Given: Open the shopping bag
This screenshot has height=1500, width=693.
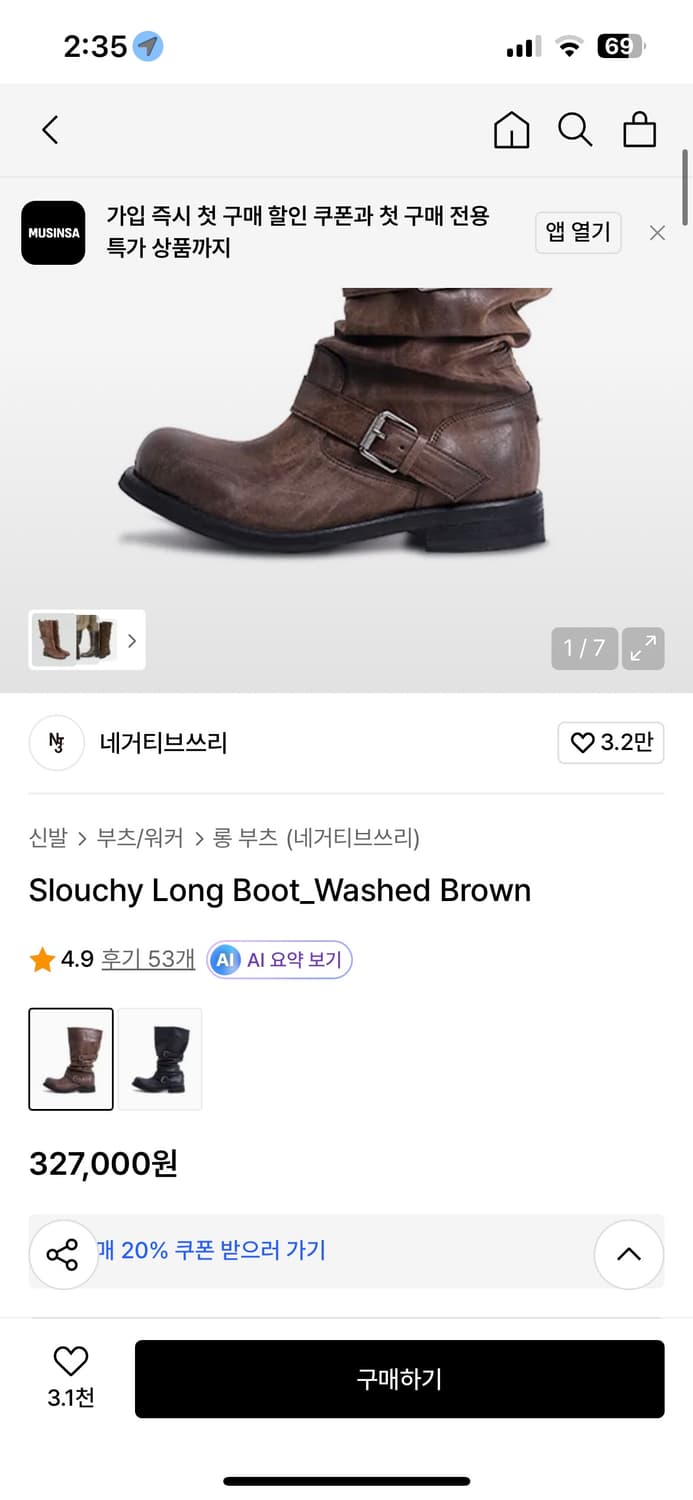Looking at the screenshot, I should [639, 130].
